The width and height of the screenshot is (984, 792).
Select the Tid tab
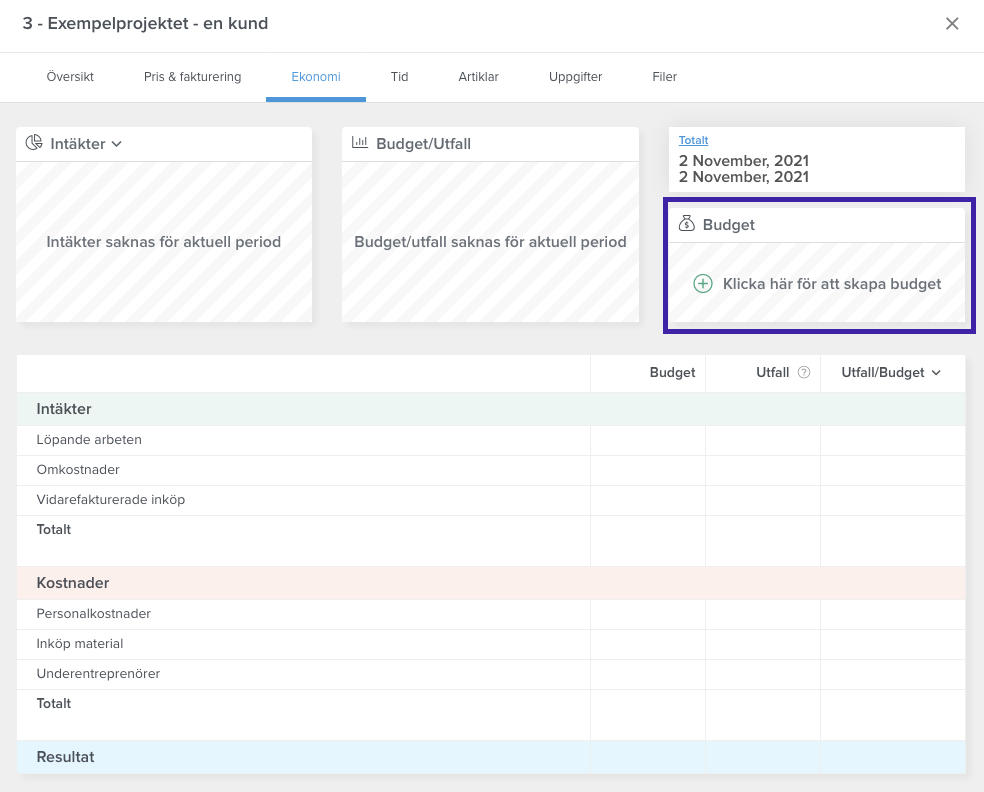pyautogui.click(x=400, y=77)
